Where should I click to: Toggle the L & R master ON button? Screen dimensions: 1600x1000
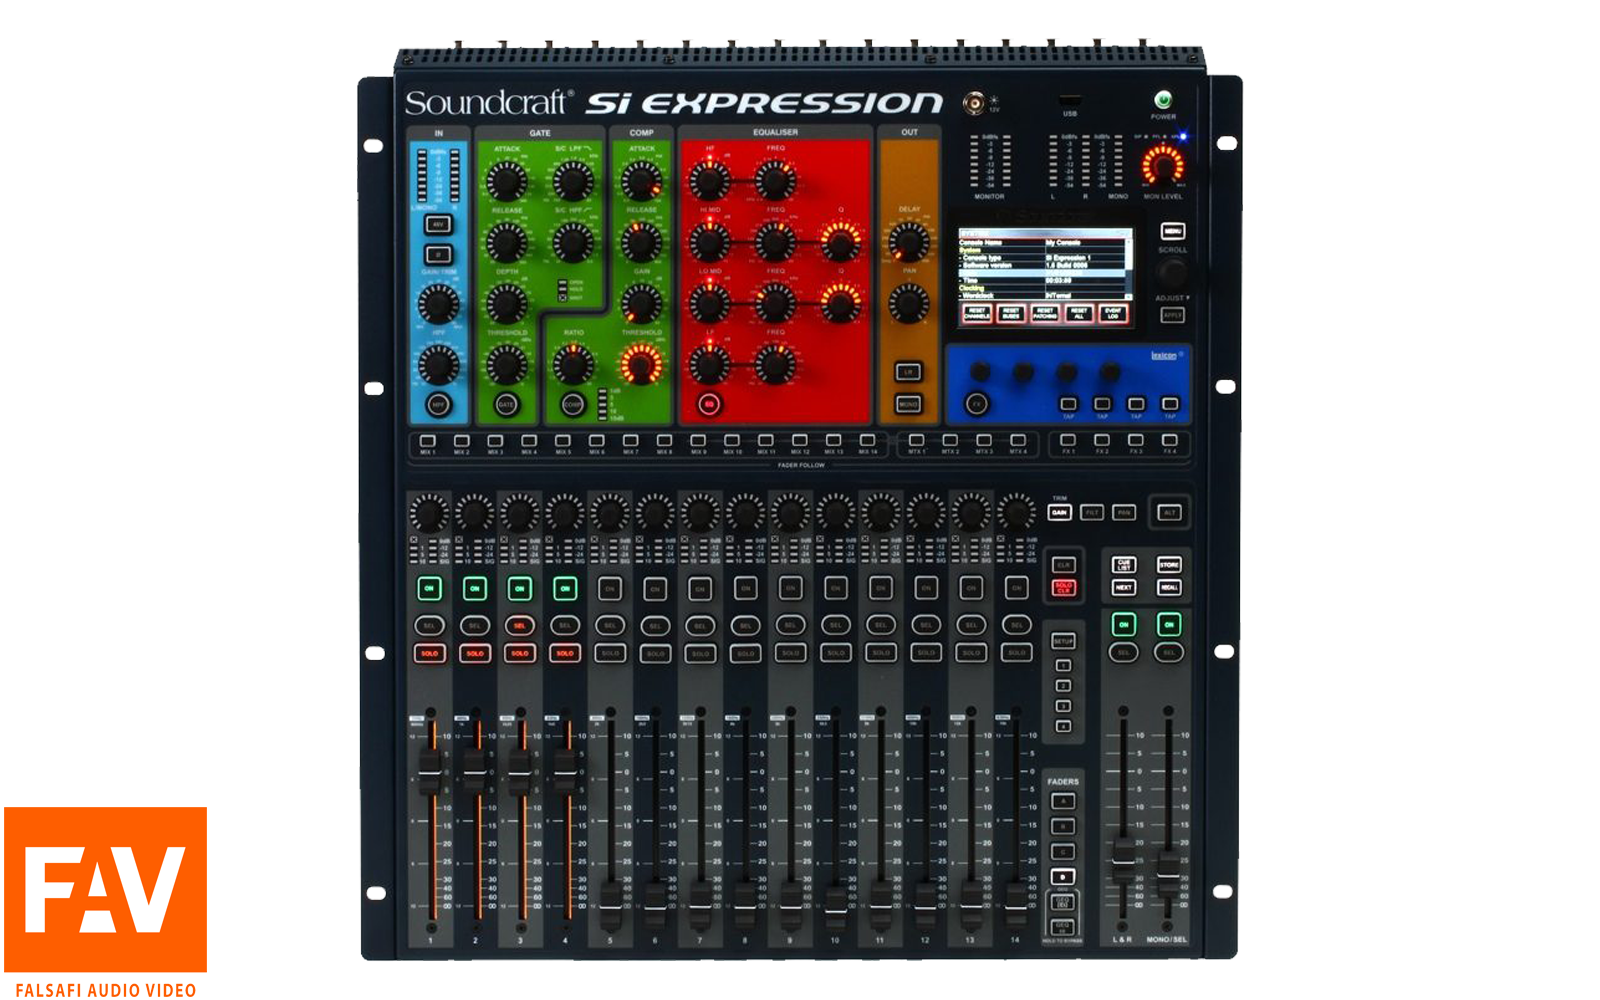[1123, 624]
